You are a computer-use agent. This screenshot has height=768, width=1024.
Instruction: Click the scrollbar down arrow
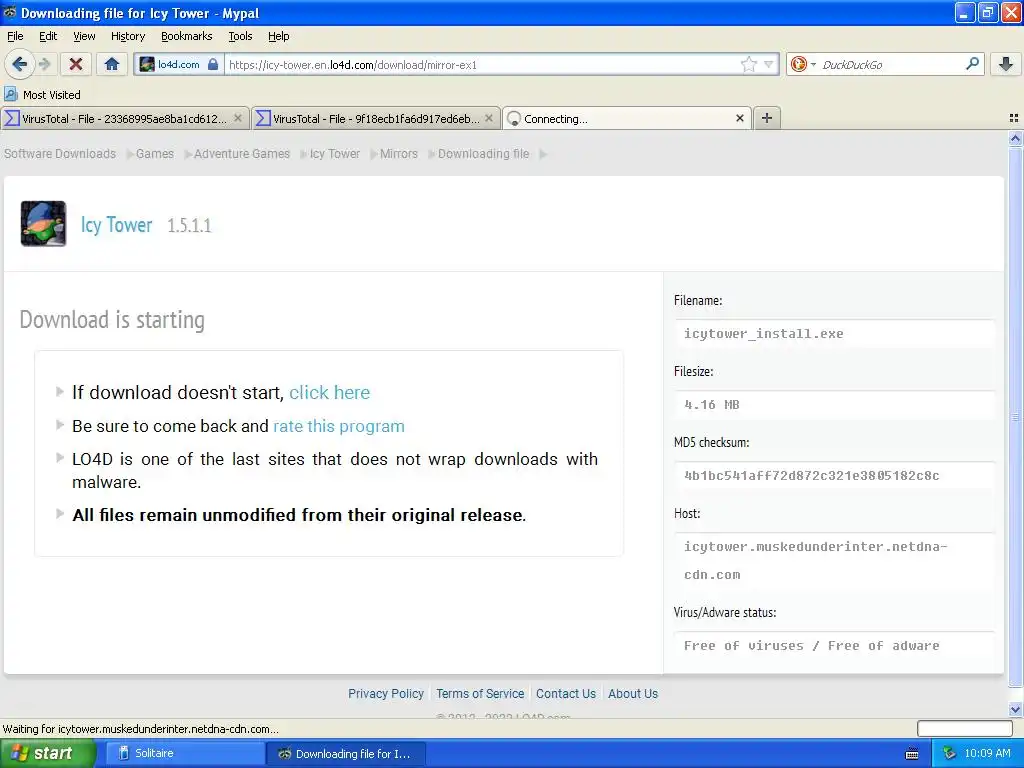point(1015,709)
